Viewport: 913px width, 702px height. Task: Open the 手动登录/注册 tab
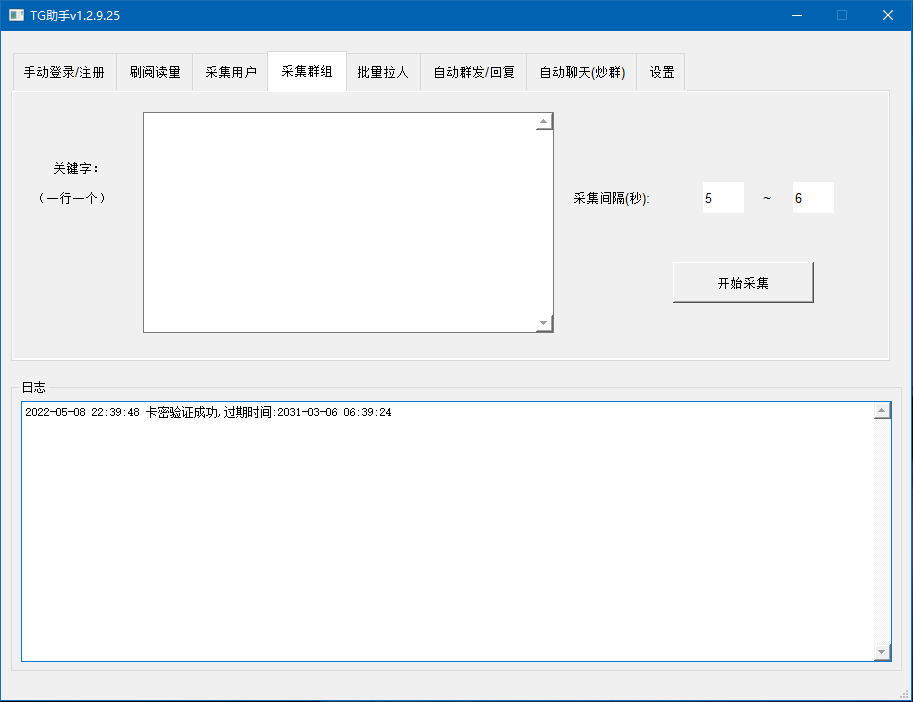(64, 73)
